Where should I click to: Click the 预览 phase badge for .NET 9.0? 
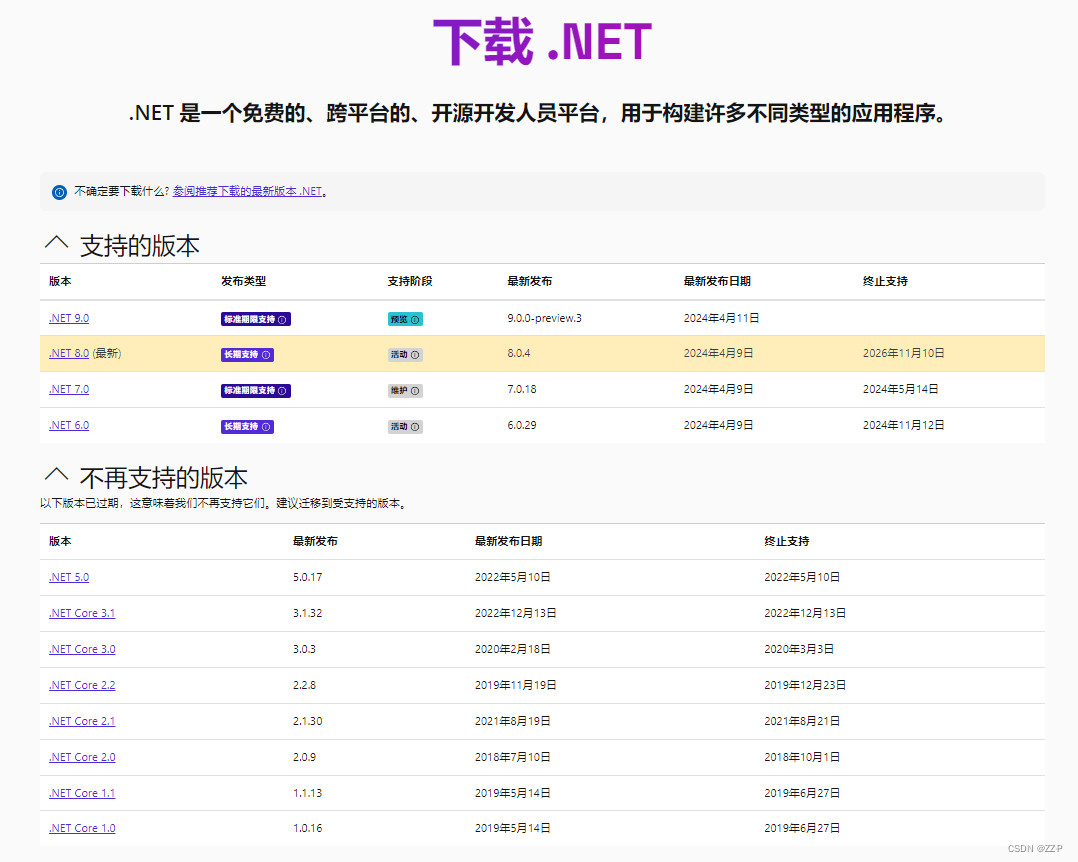pos(405,319)
